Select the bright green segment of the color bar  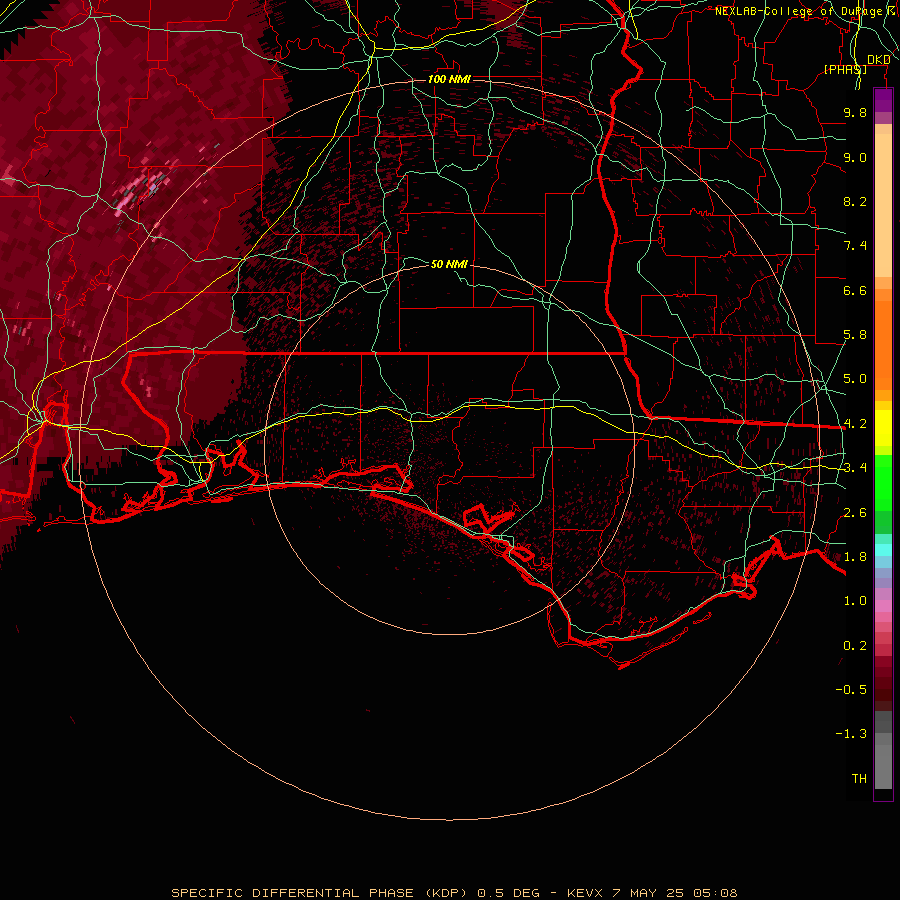pyautogui.click(x=883, y=483)
